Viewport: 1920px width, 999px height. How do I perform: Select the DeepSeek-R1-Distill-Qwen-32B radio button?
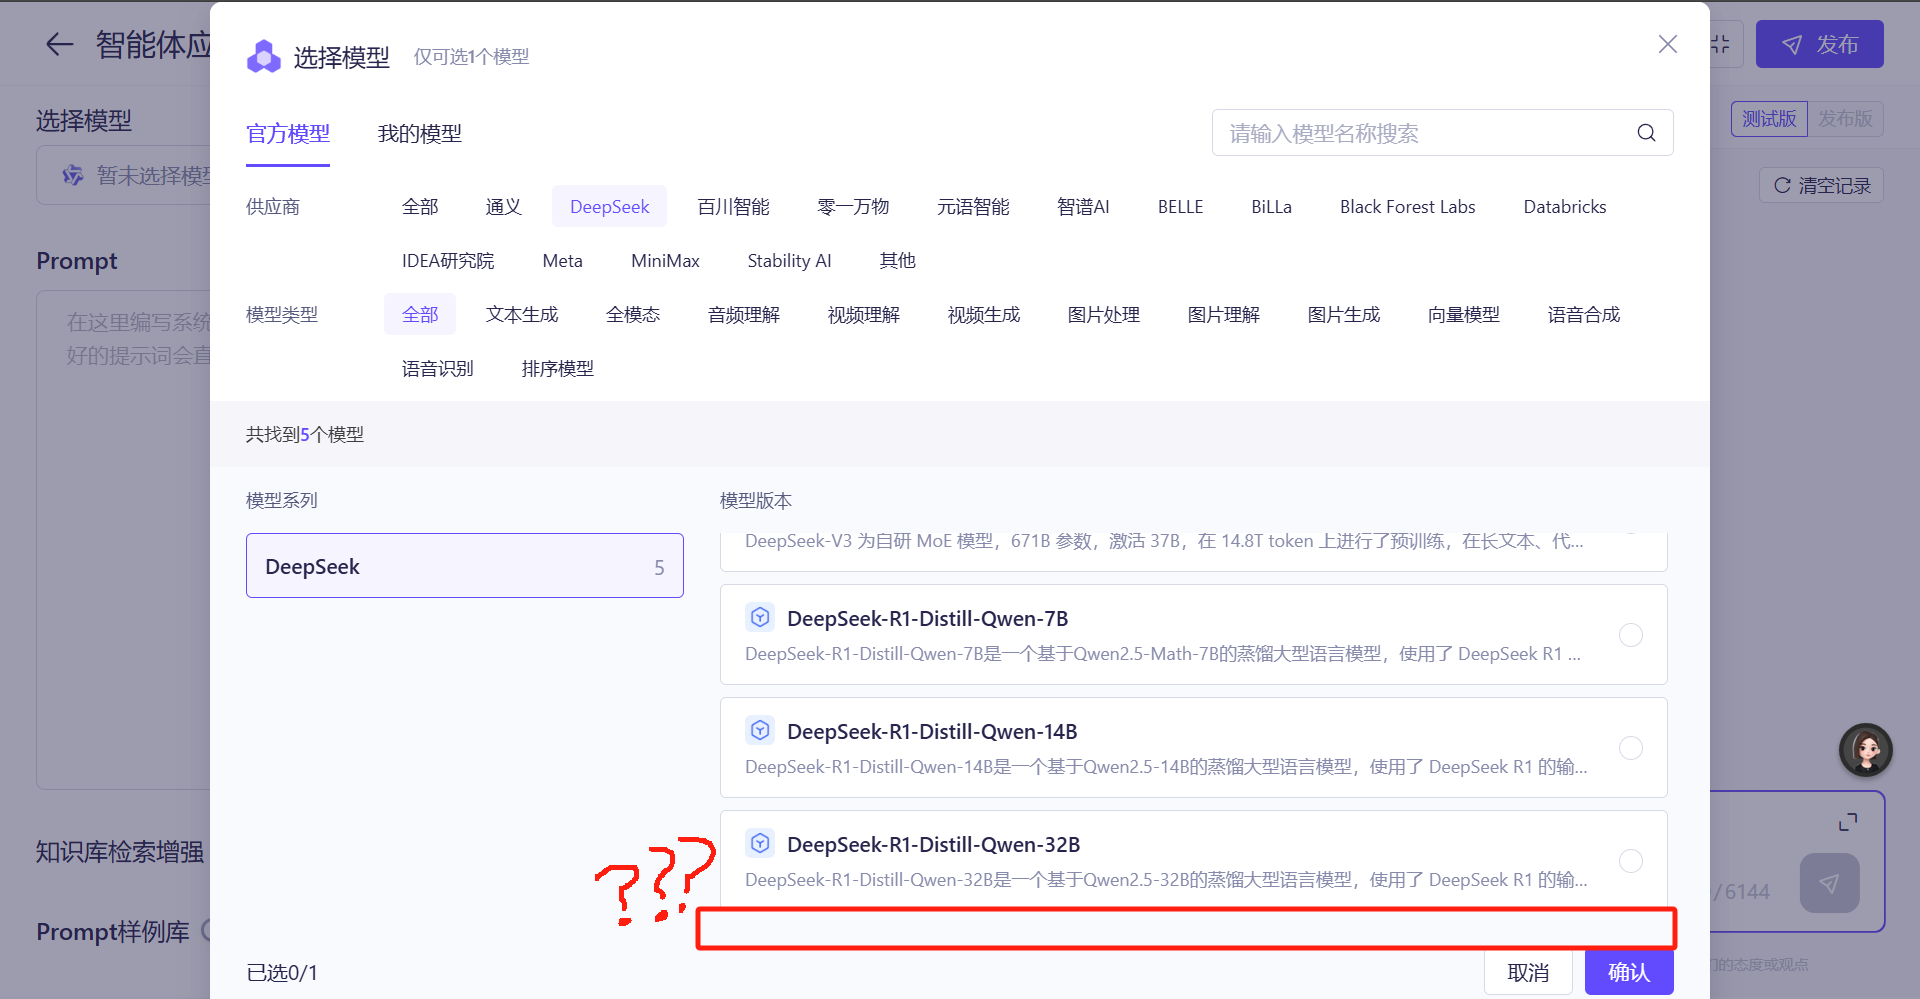point(1631,861)
